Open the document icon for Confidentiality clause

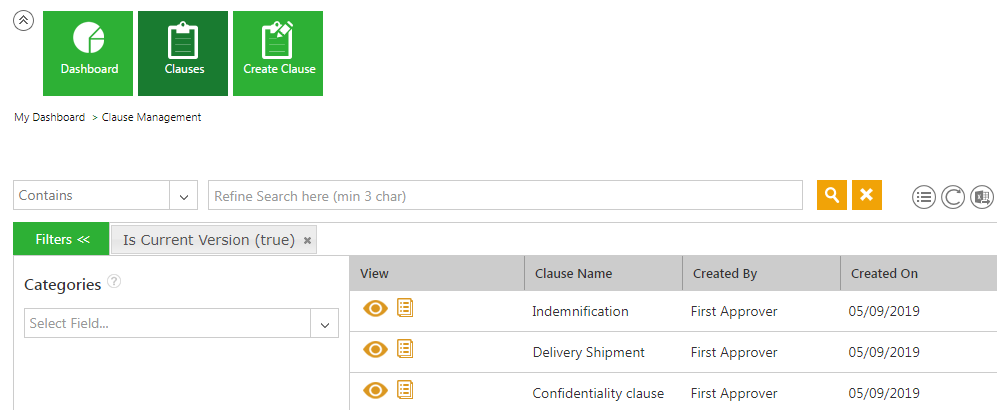click(x=405, y=390)
